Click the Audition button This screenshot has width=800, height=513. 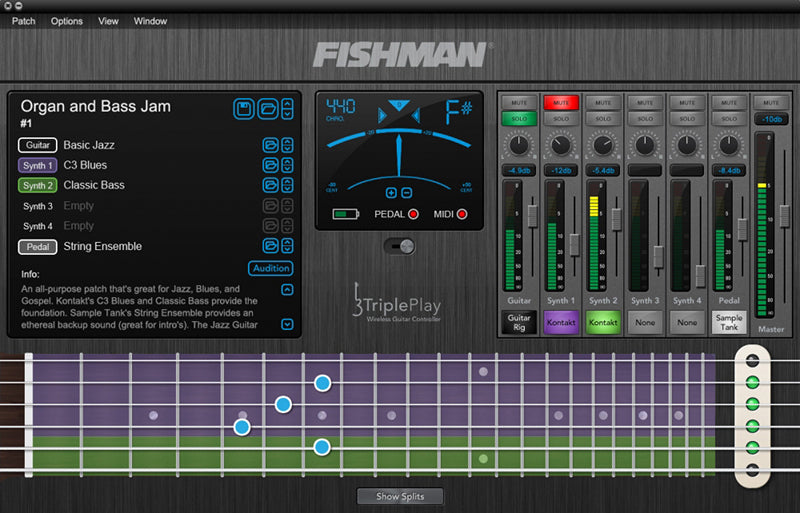[x=270, y=268]
